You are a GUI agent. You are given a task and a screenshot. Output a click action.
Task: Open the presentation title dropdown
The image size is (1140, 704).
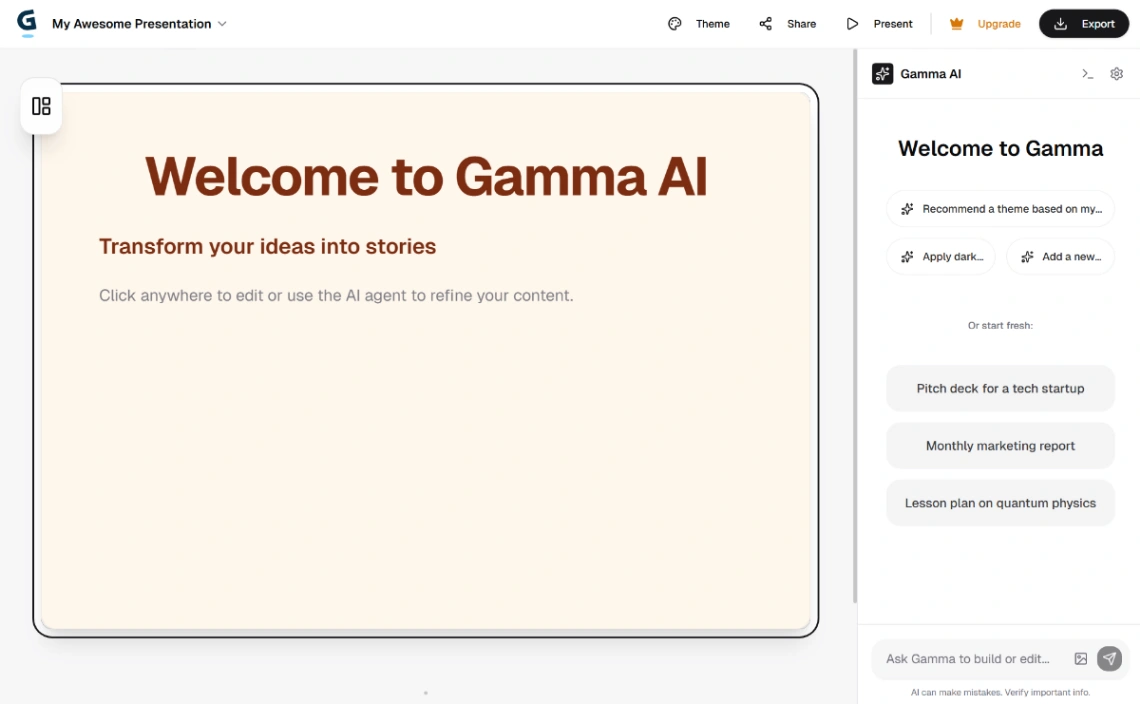click(220, 23)
